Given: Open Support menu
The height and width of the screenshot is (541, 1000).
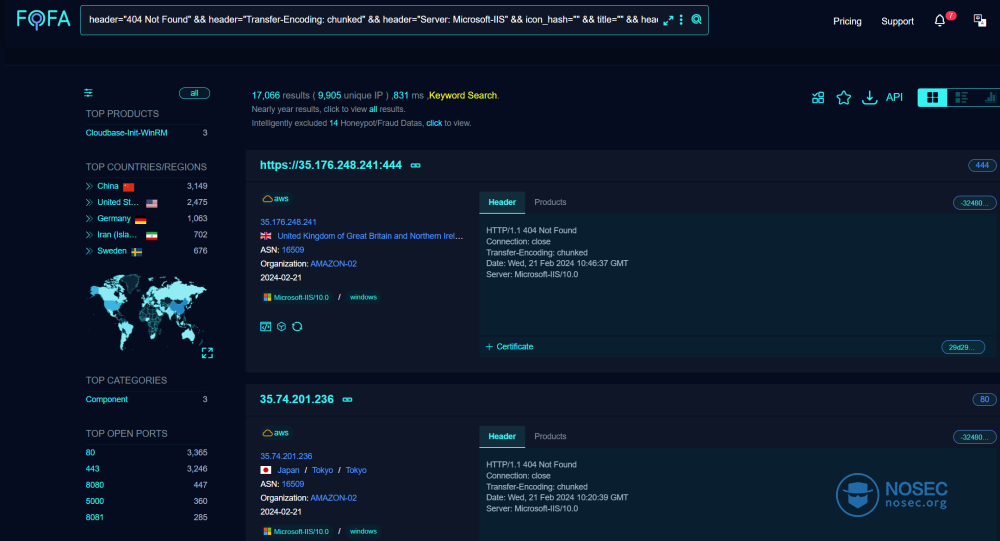Looking at the screenshot, I should (897, 22).
